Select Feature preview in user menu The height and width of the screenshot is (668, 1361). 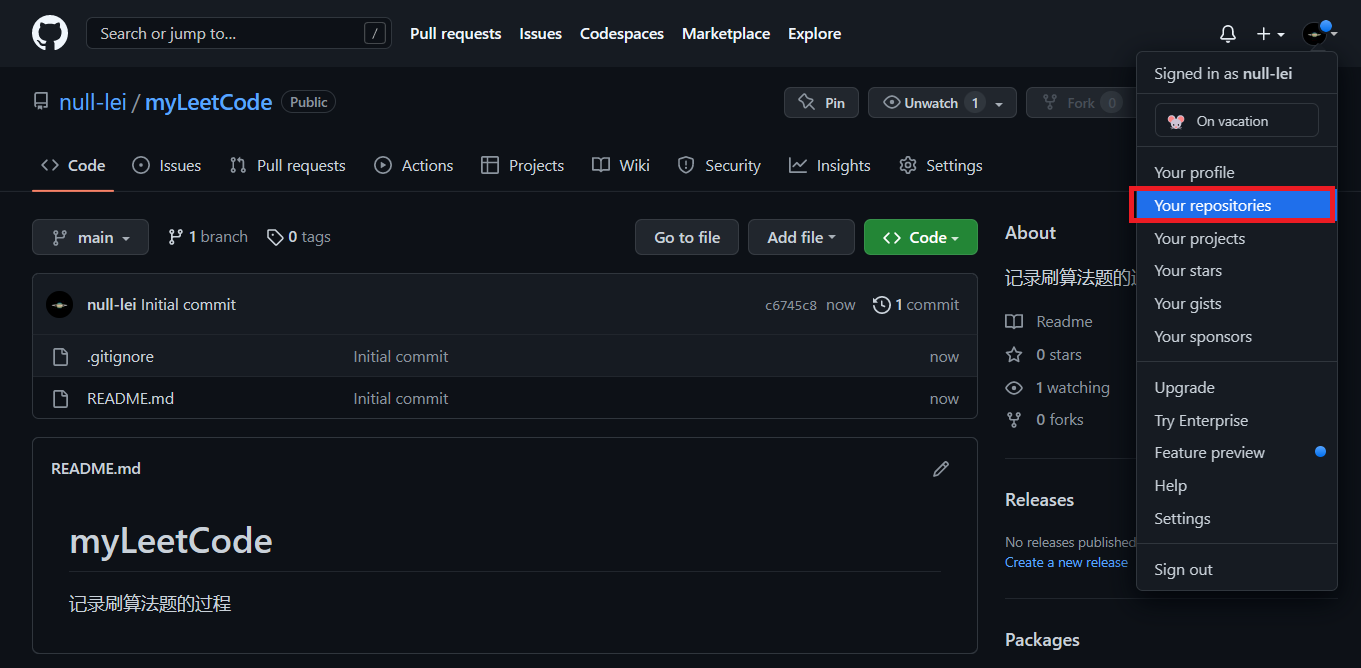(1237, 453)
